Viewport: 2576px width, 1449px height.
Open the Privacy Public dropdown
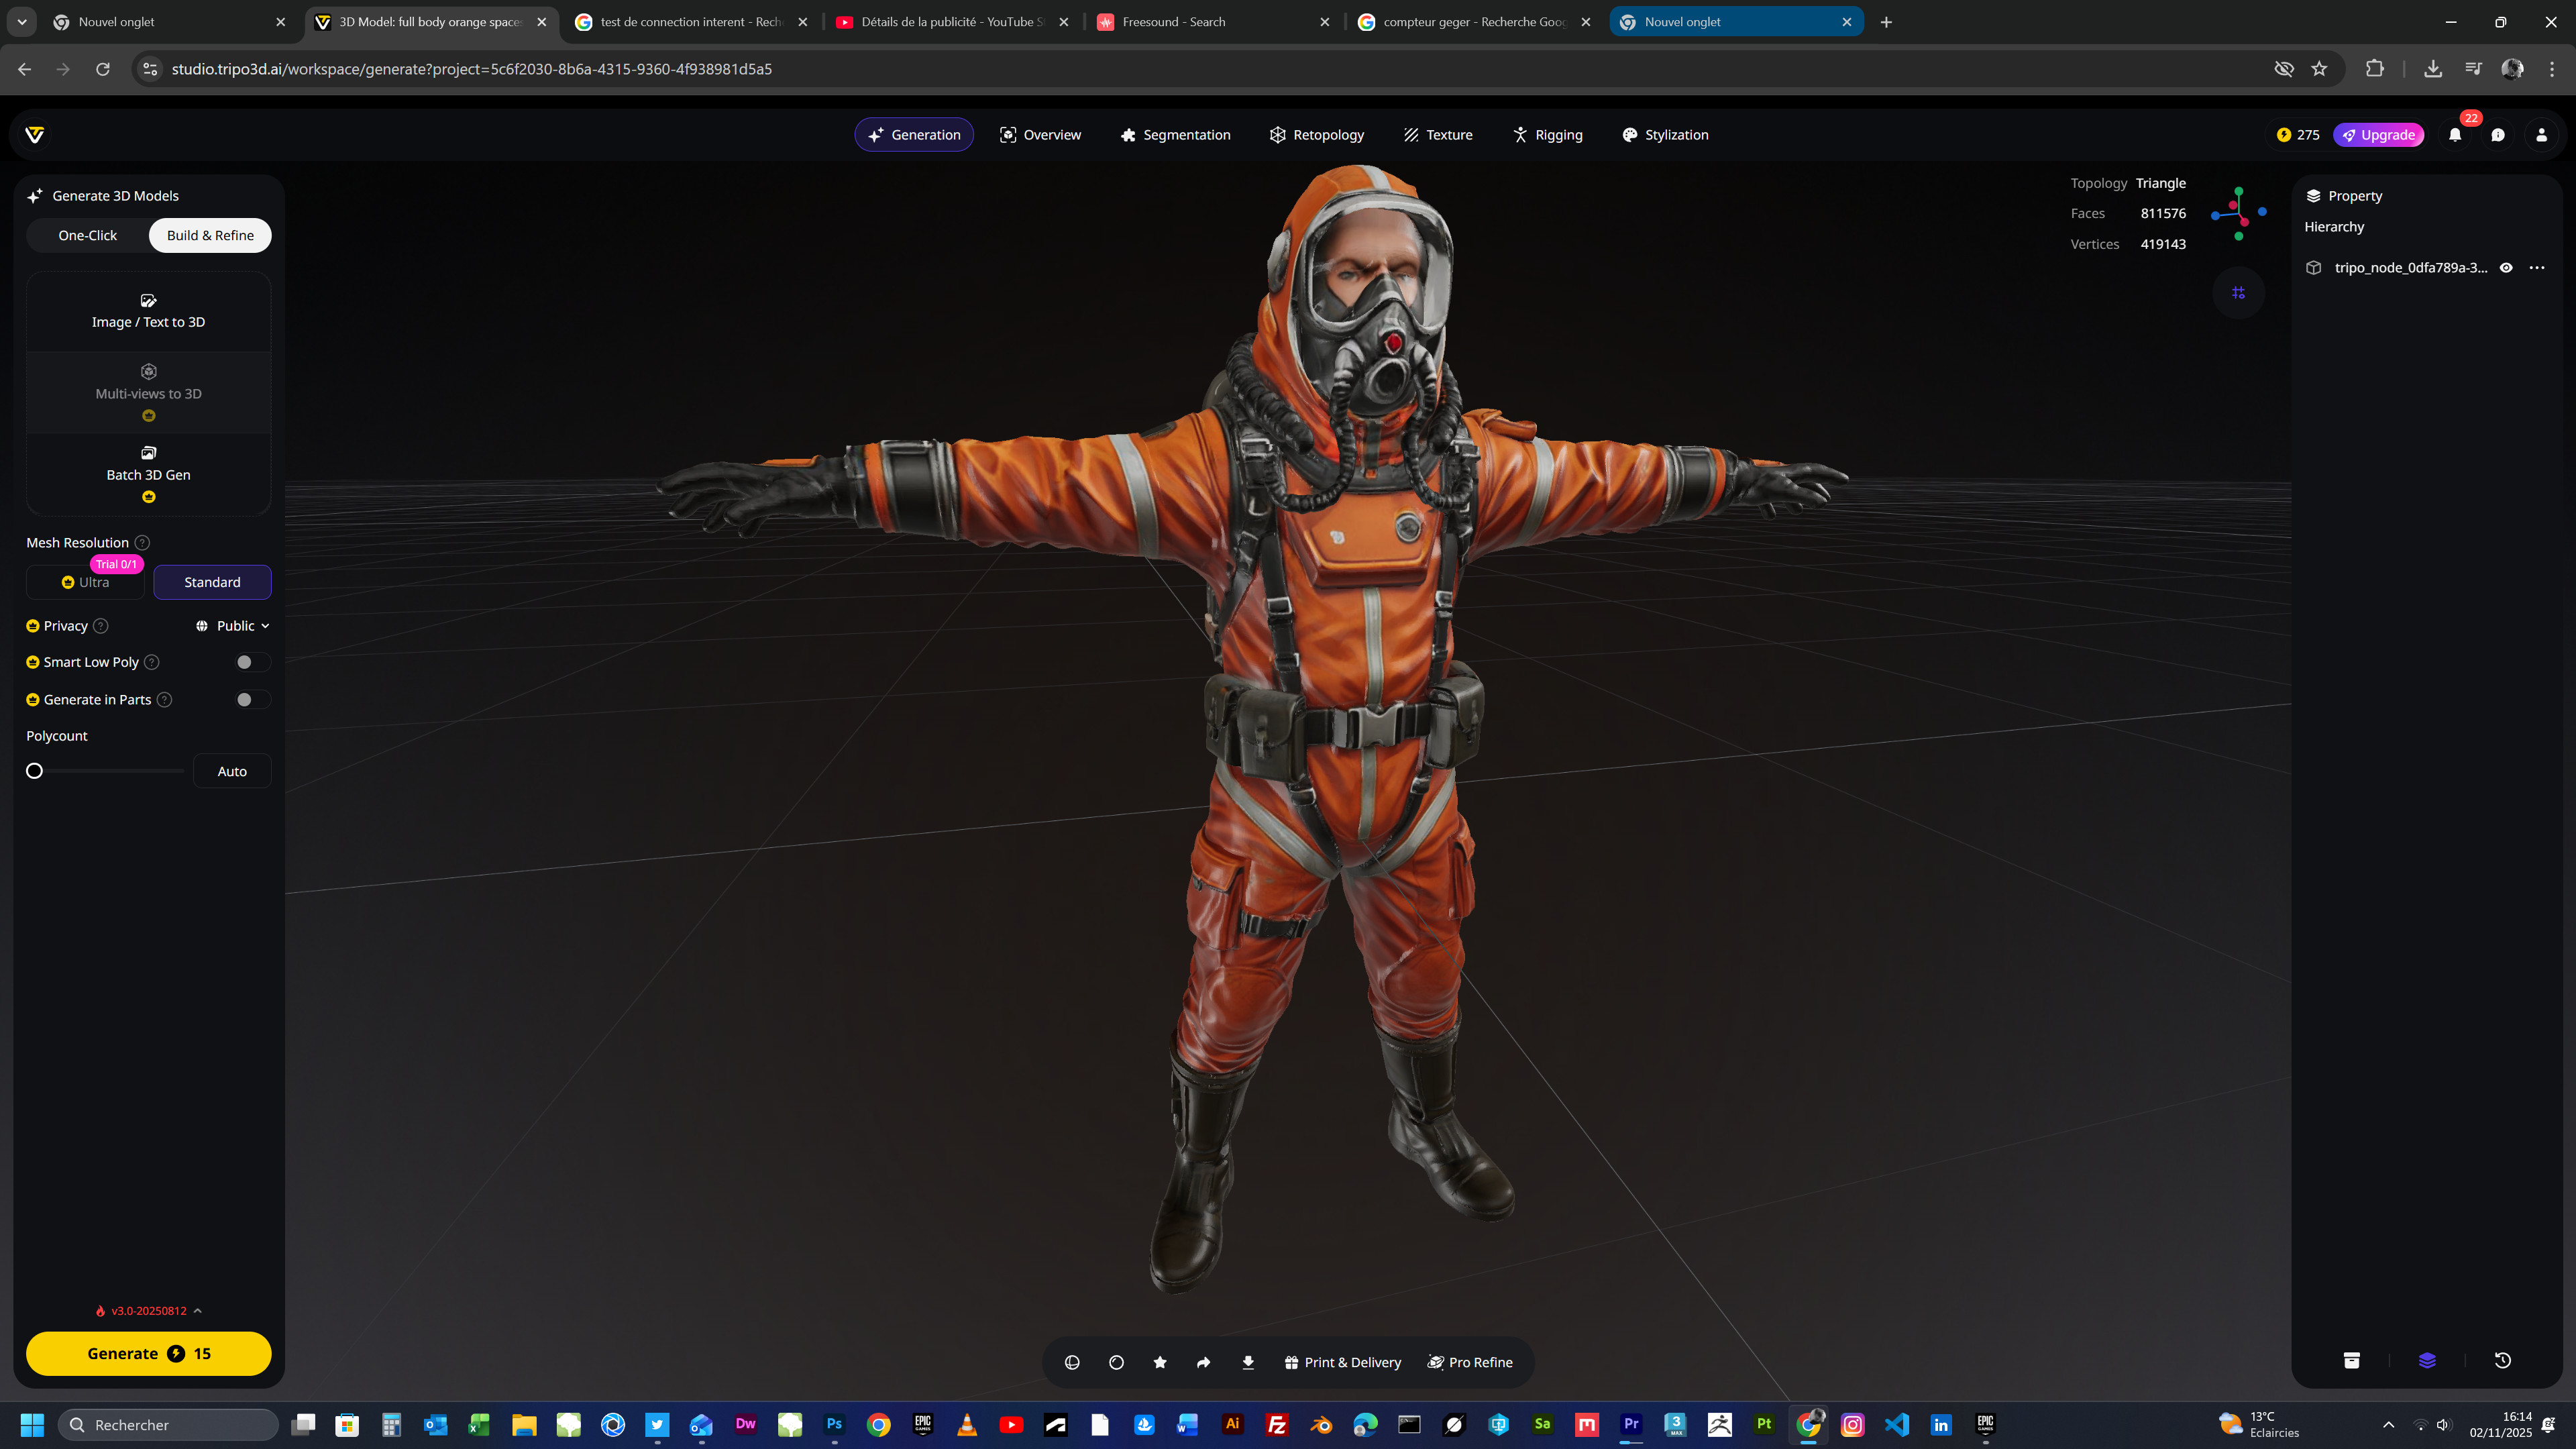click(x=234, y=626)
